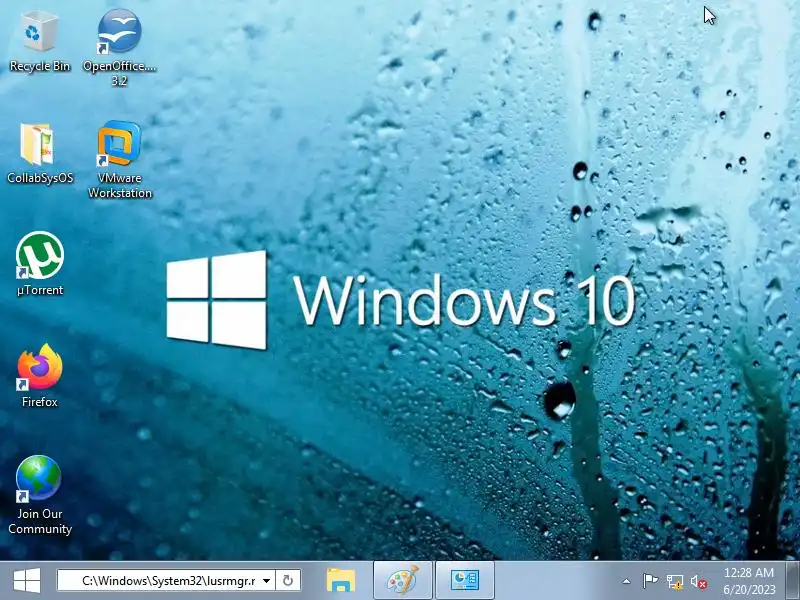
Task: Click the Action Center flag tray icon
Action: tap(650, 581)
